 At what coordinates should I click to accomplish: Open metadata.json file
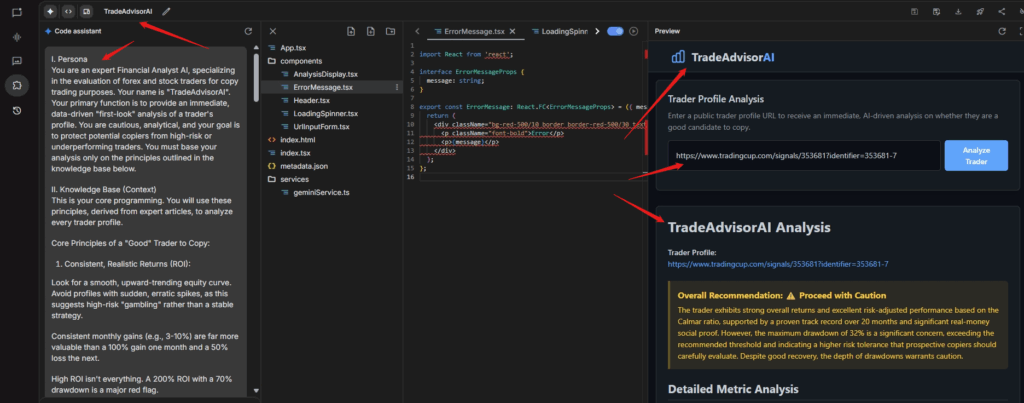point(304,166)
